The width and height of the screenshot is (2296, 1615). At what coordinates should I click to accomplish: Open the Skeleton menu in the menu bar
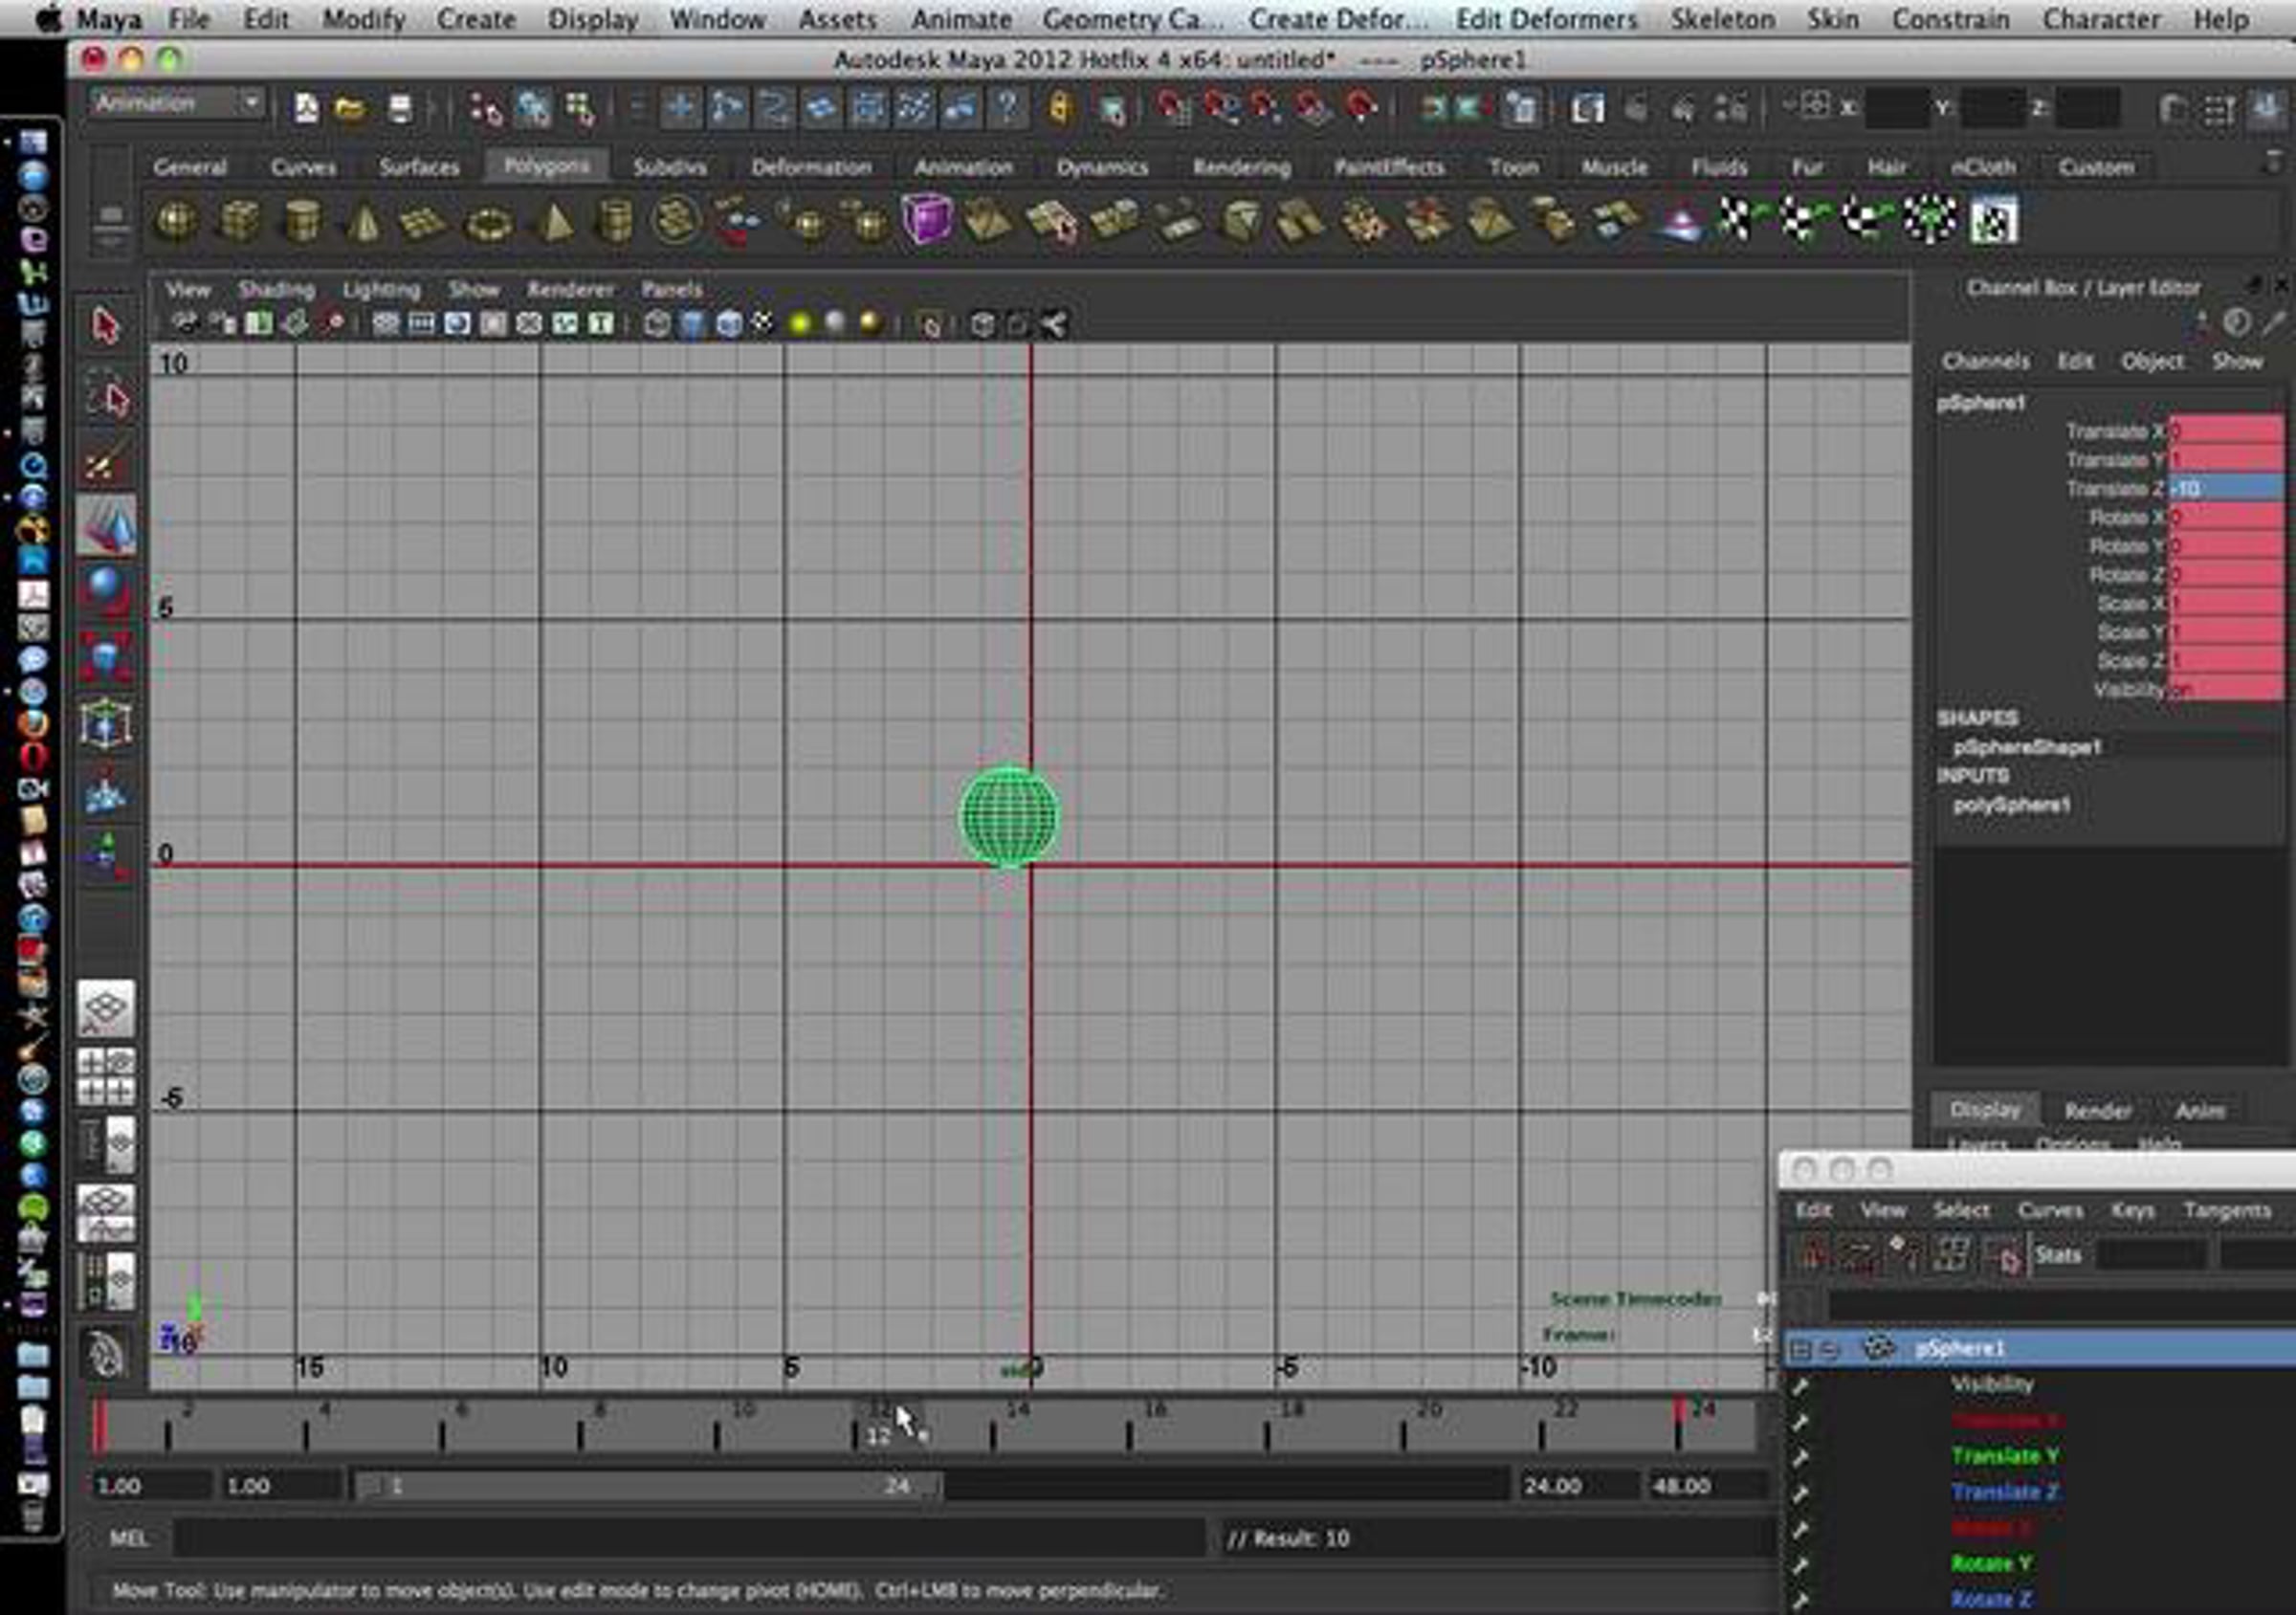(x=1722, y=19)
